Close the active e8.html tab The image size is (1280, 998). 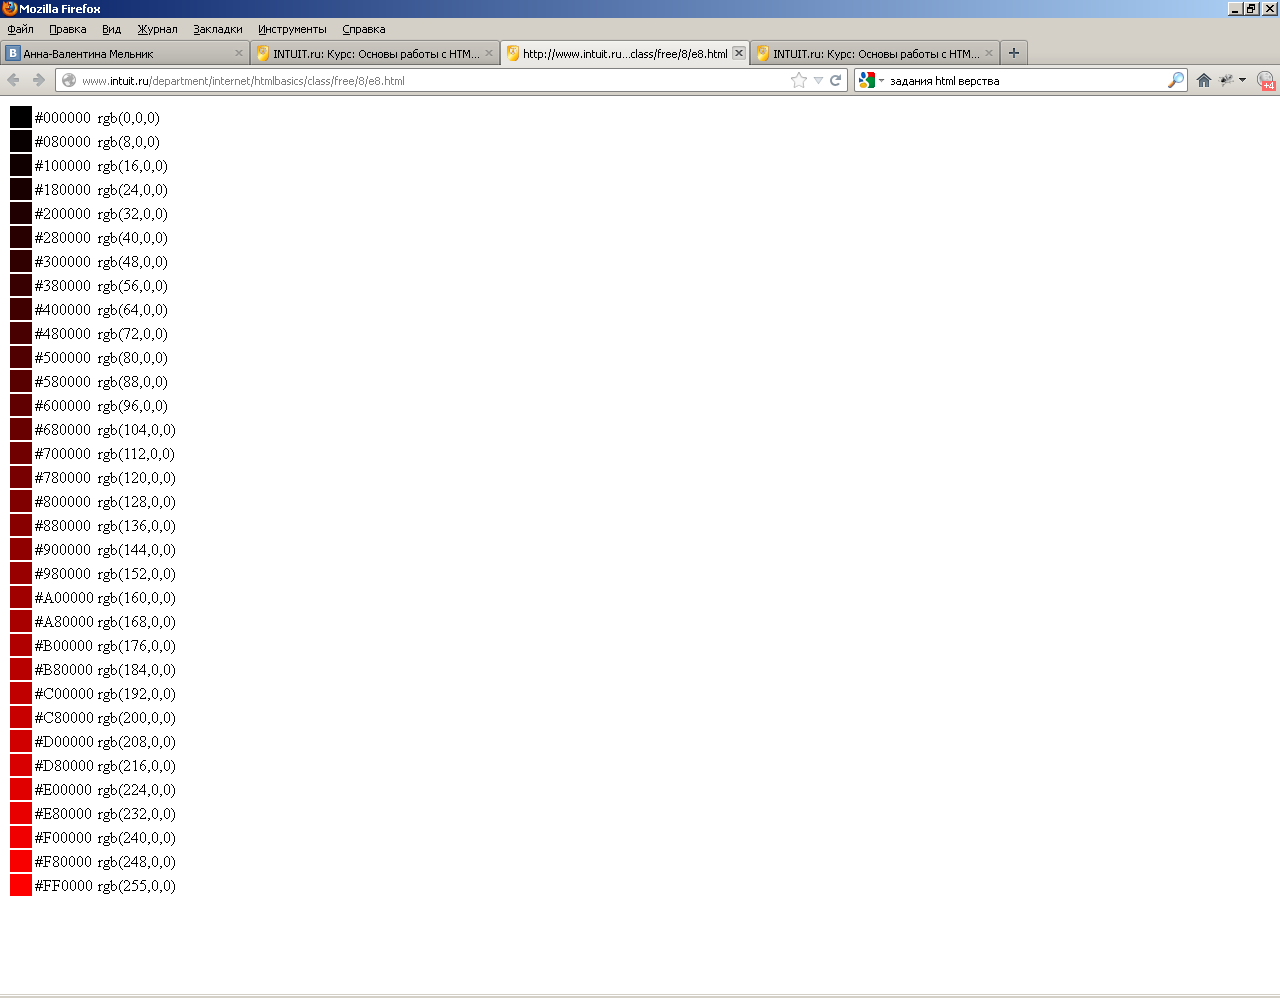[x=739, y=53]
